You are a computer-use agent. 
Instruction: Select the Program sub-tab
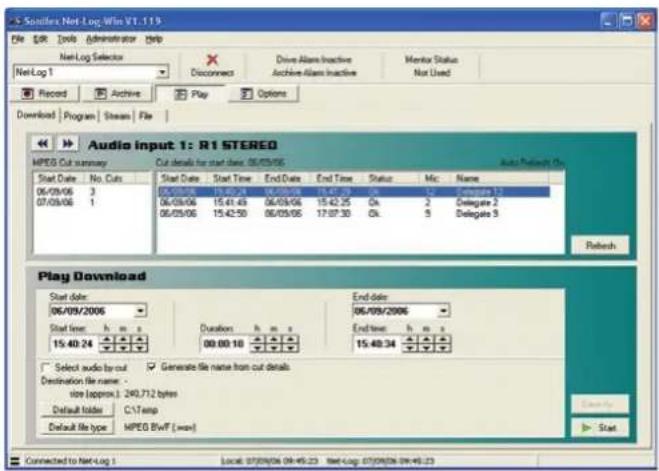pos(79,116)
